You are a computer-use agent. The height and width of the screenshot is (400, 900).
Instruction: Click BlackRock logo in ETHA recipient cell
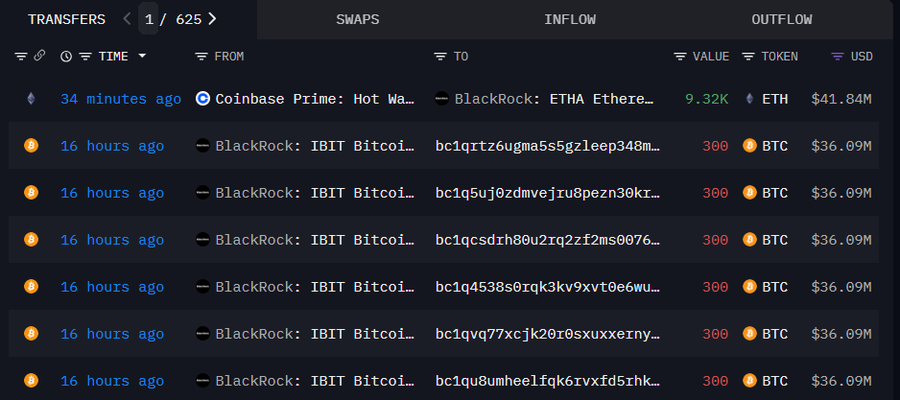point(442,99)
